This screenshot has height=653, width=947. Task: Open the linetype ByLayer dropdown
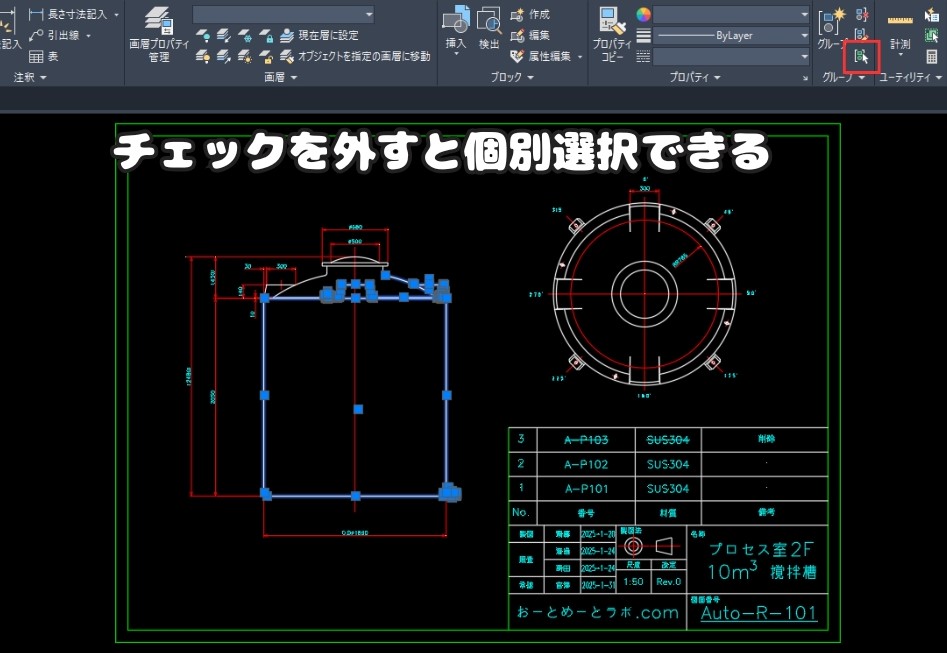pos(731,36)
